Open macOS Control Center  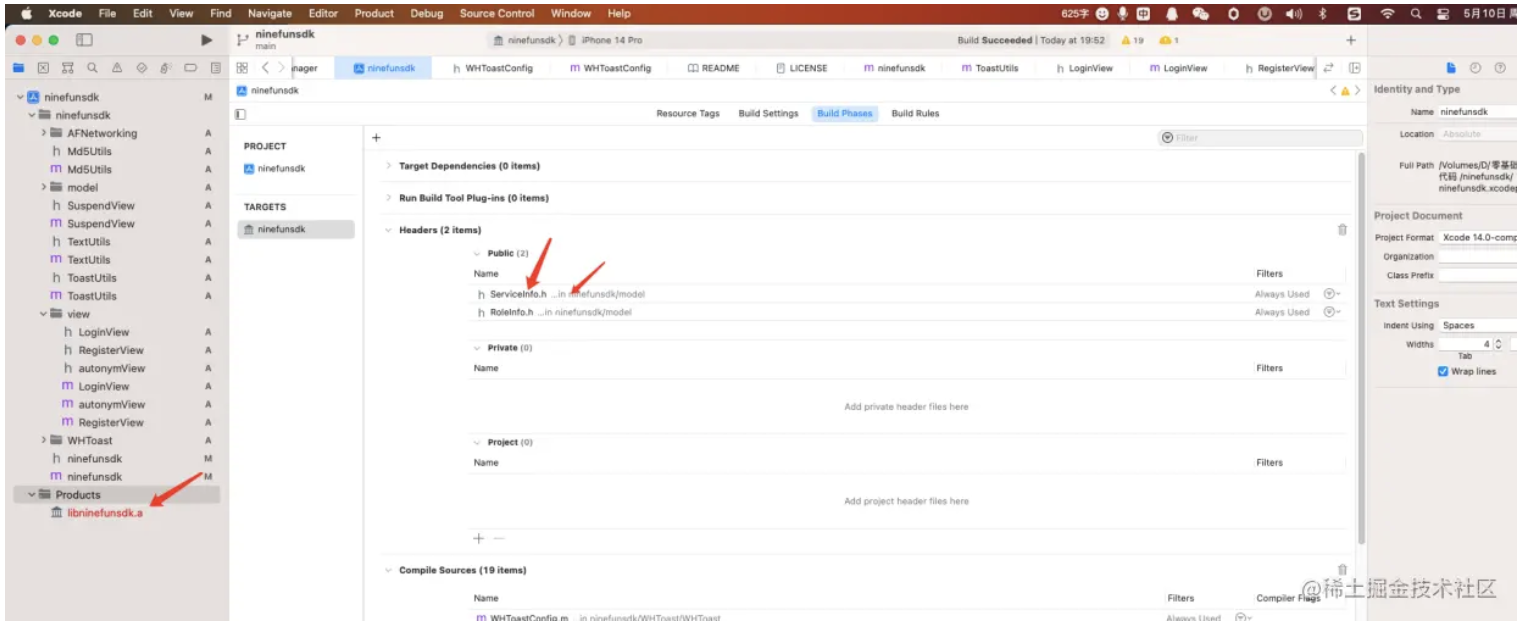(1442, 13)
